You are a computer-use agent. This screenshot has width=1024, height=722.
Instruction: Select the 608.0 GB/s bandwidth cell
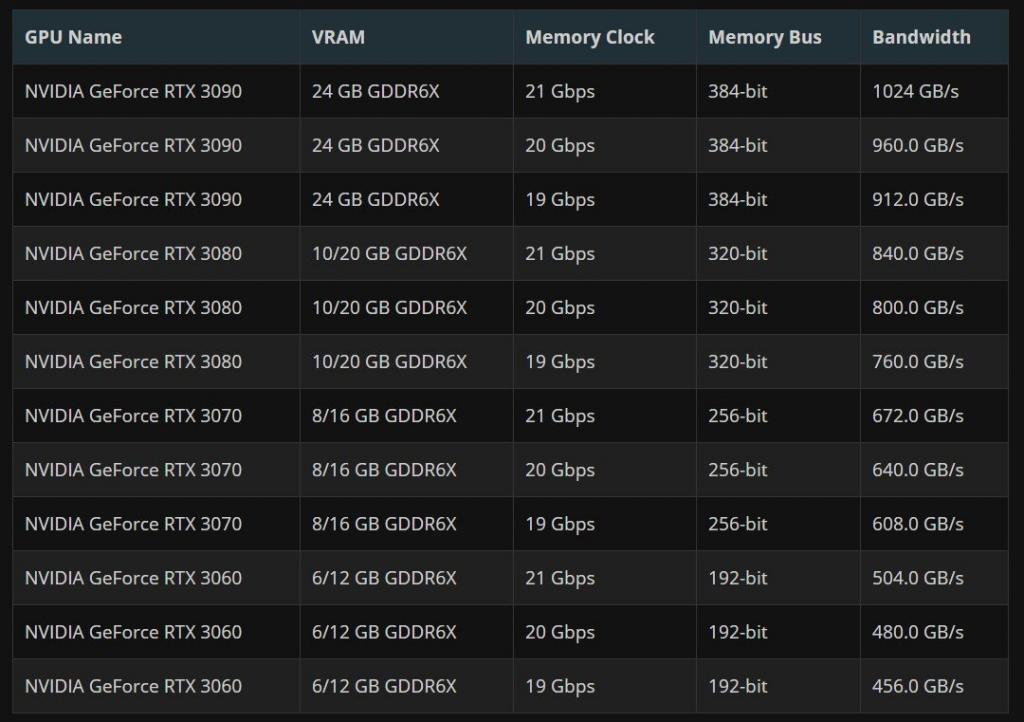(917, 523)
